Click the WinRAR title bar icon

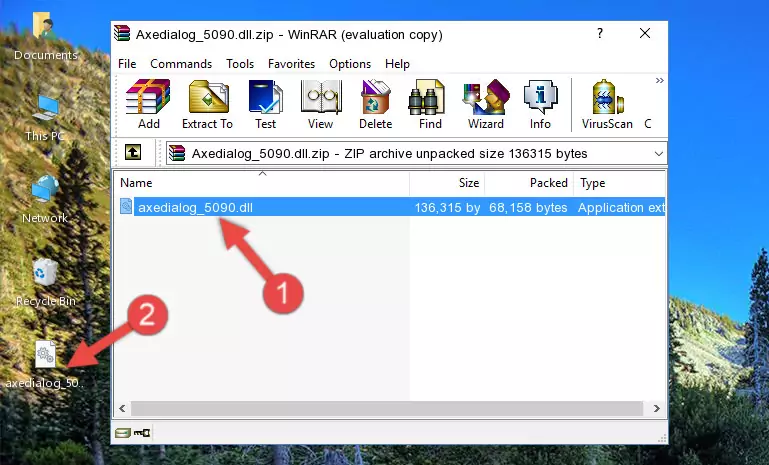pyautogui.click(x=122, y=33)
